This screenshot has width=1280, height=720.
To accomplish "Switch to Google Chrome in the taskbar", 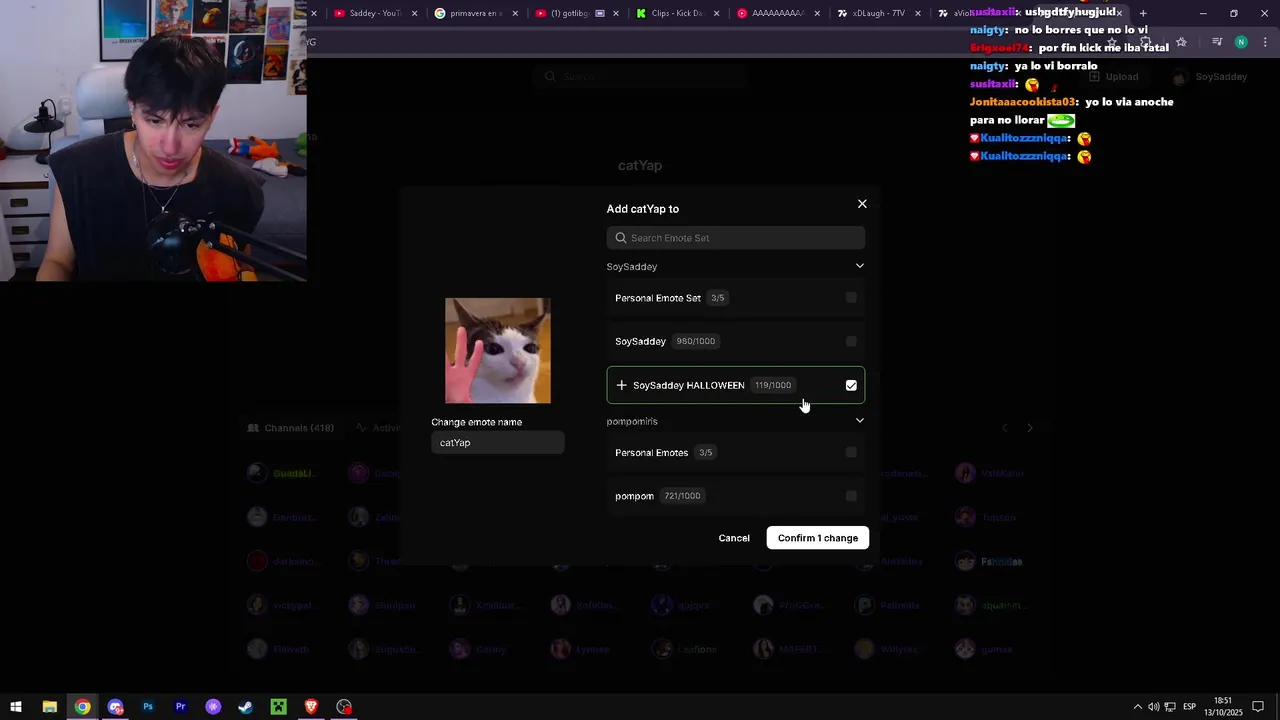I will point(82,707).
